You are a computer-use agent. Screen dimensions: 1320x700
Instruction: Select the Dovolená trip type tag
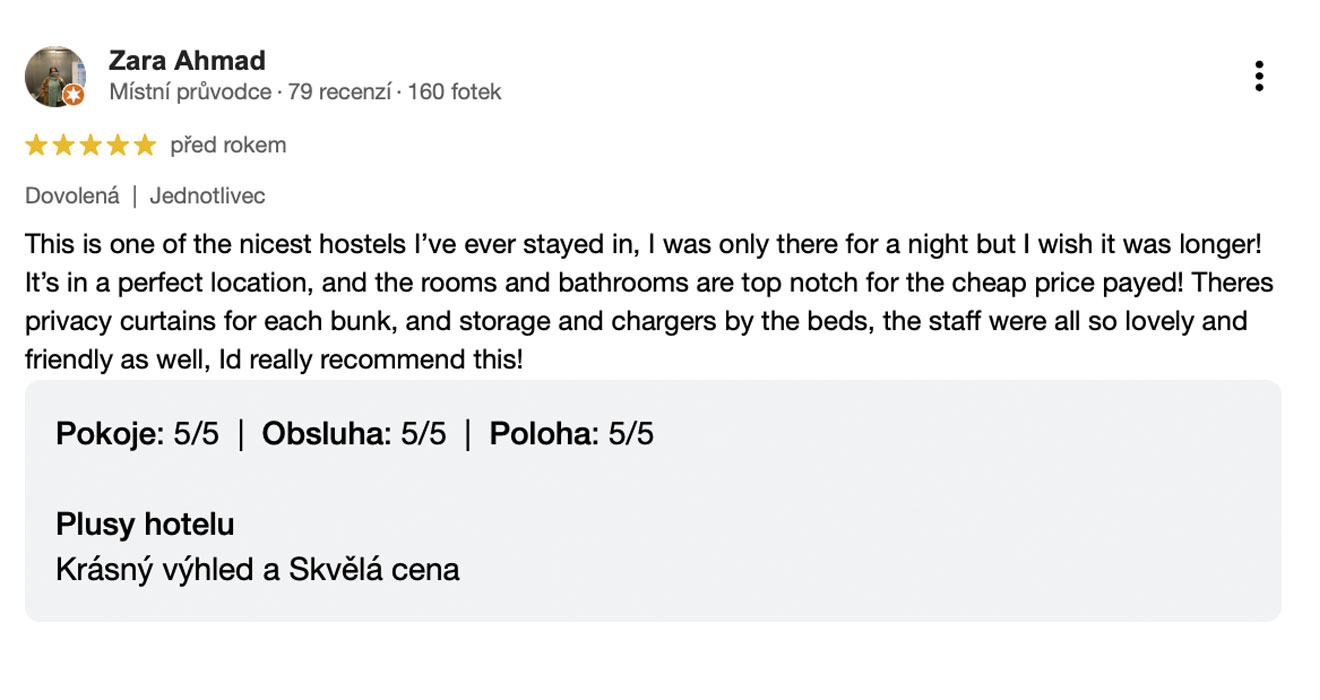[x=72, y=196]
